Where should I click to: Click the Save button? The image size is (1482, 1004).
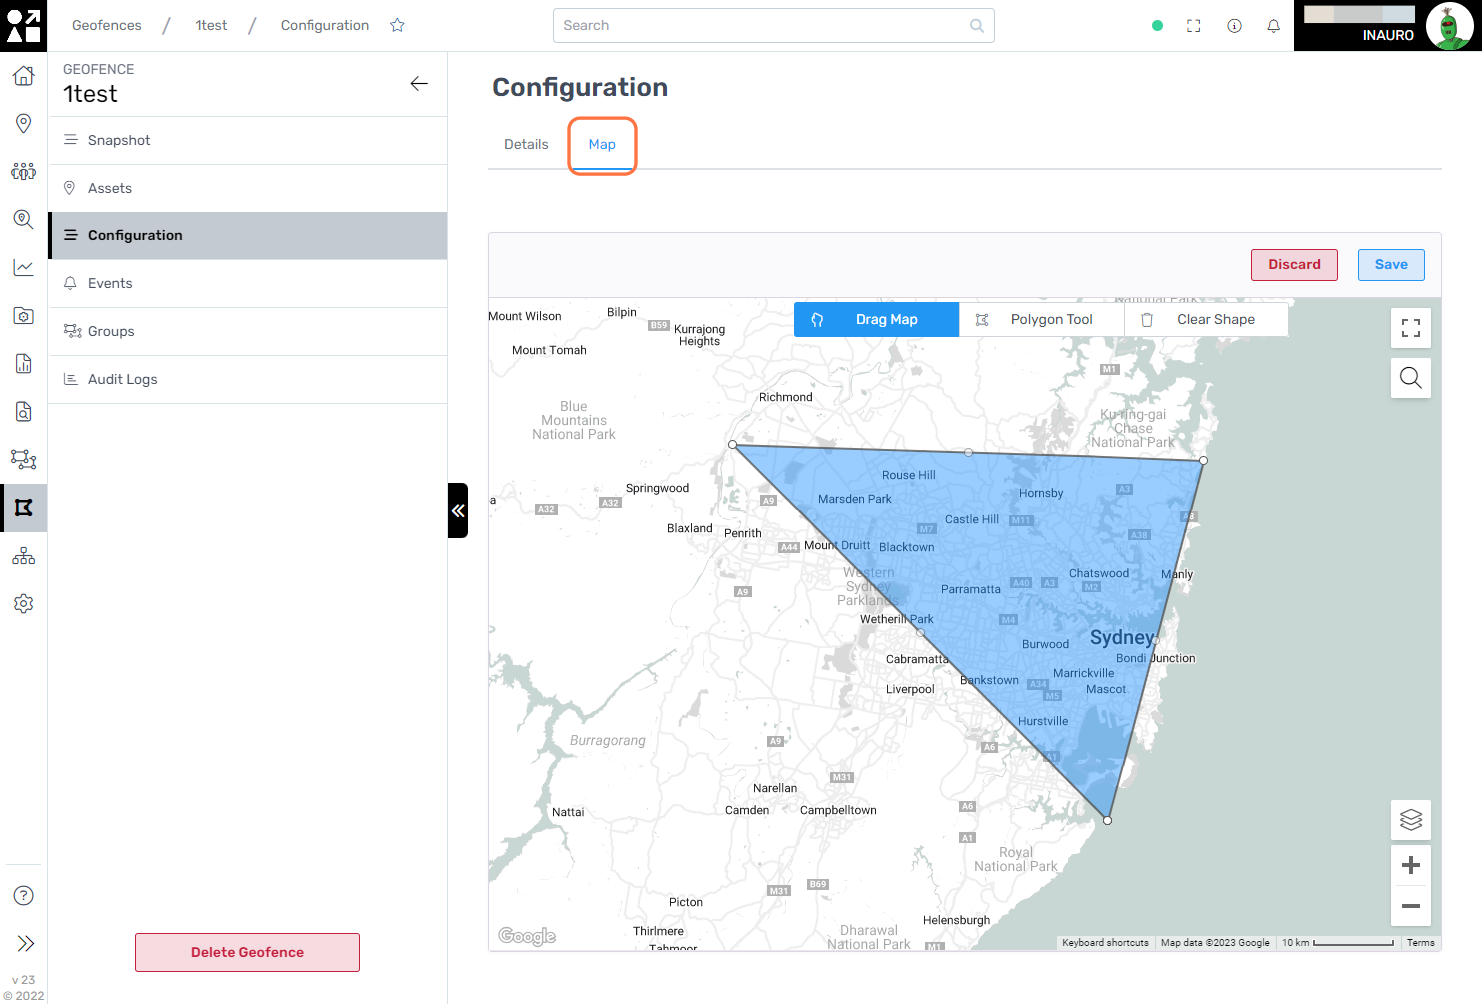[x=1391, y=265]
